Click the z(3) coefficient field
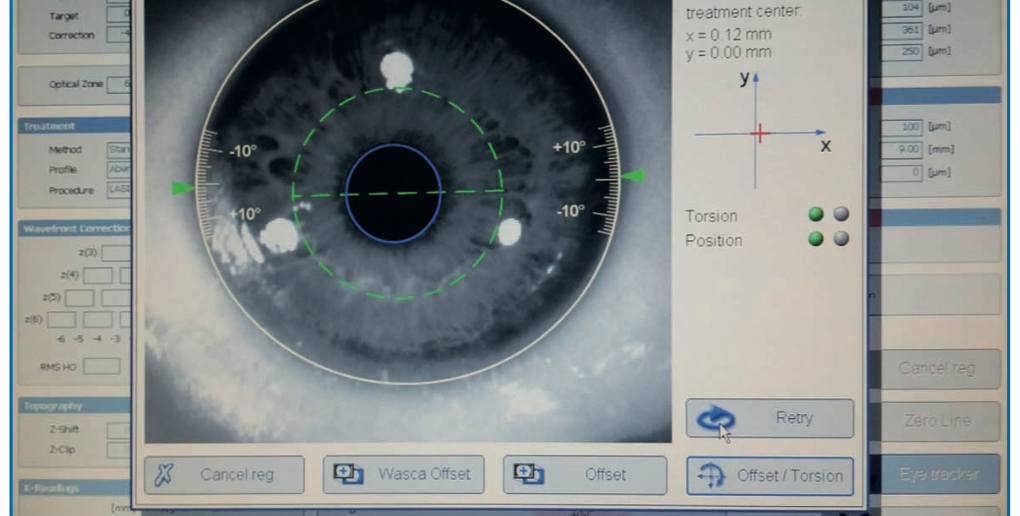1020x516 pixels. 116,253
